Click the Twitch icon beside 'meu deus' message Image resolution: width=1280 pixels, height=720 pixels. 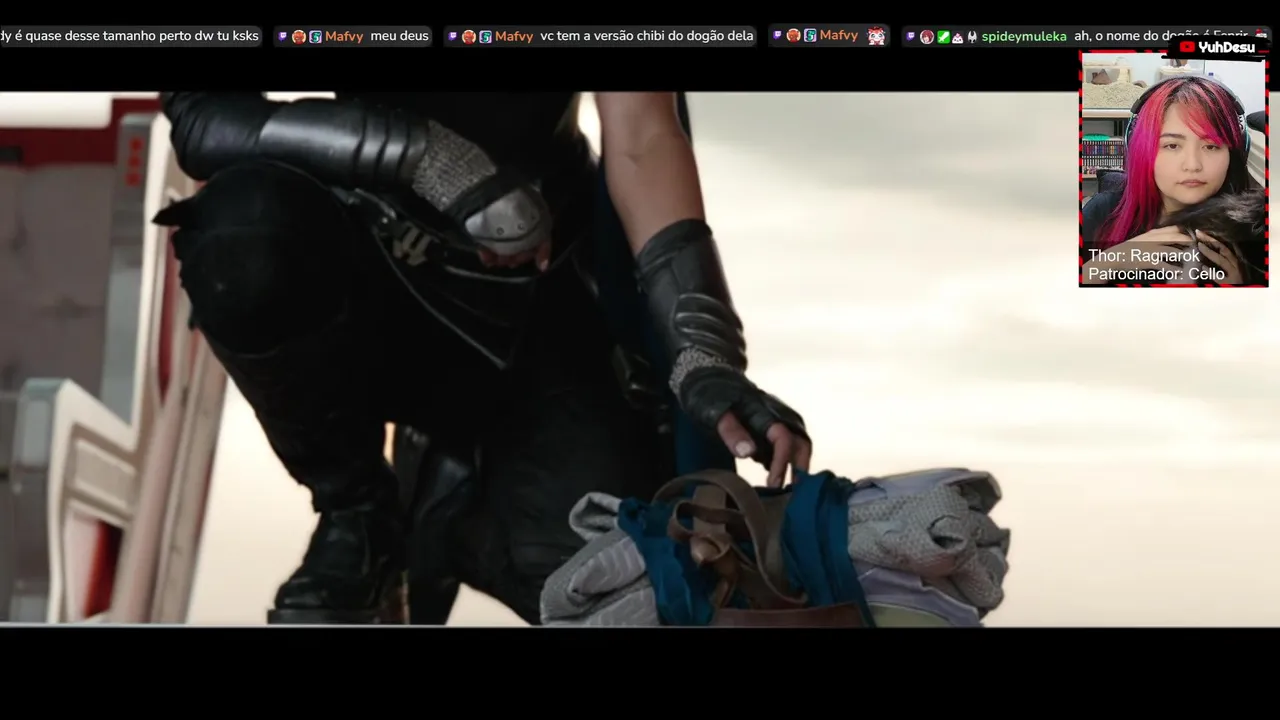283,36
